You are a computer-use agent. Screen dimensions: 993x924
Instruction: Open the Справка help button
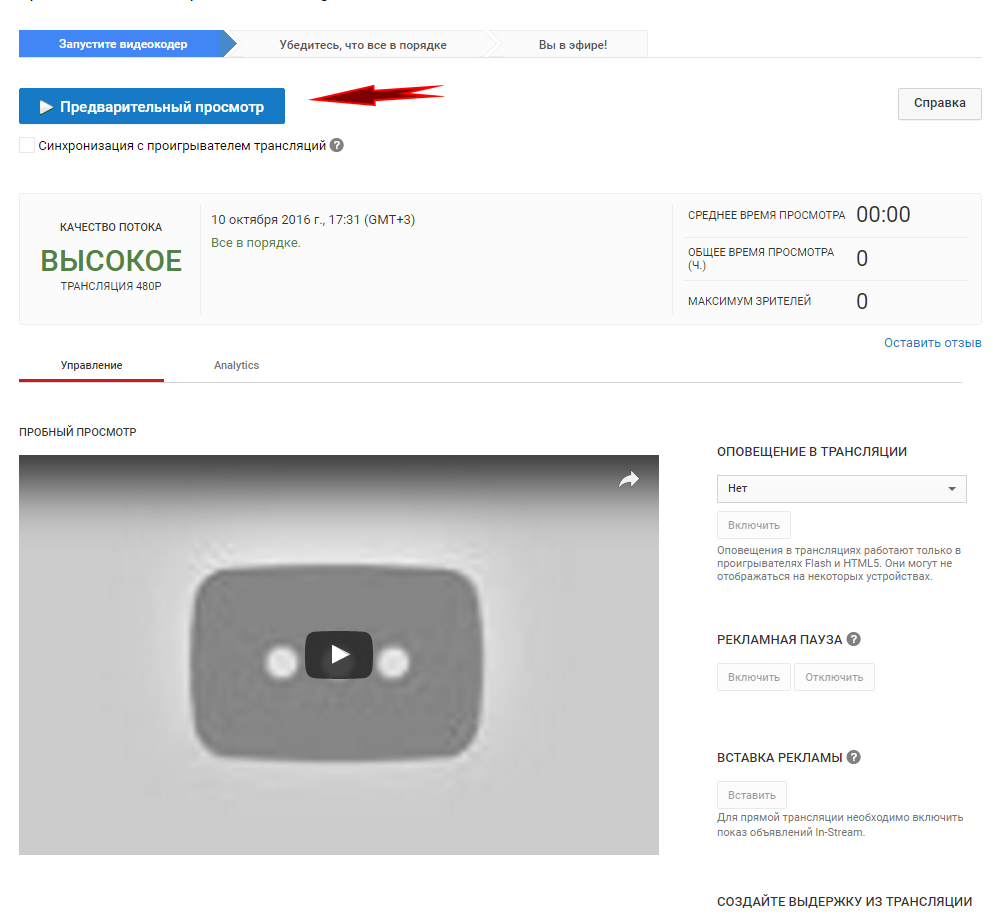pyautogui.click(x=939, y=103)
